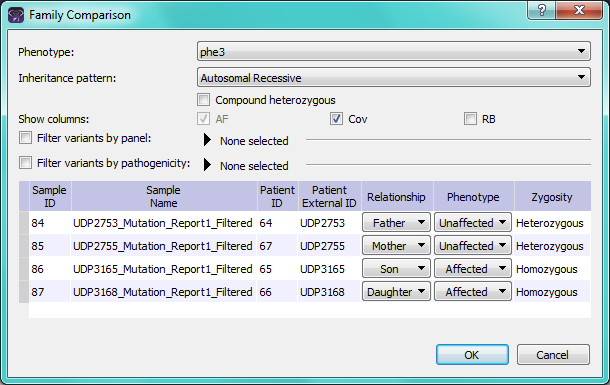Expand the panel filter disclosure triangle
610x385 pixels.
[x=207, y=140]
